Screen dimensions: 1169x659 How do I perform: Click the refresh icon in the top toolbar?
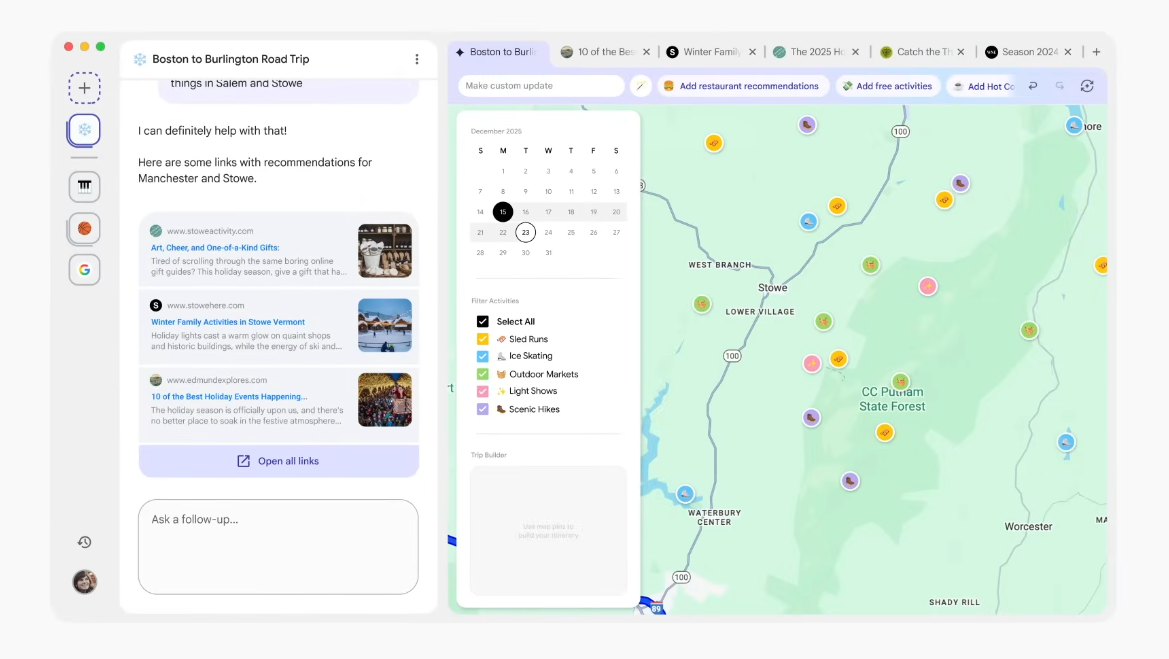[x=1087, y=86]
